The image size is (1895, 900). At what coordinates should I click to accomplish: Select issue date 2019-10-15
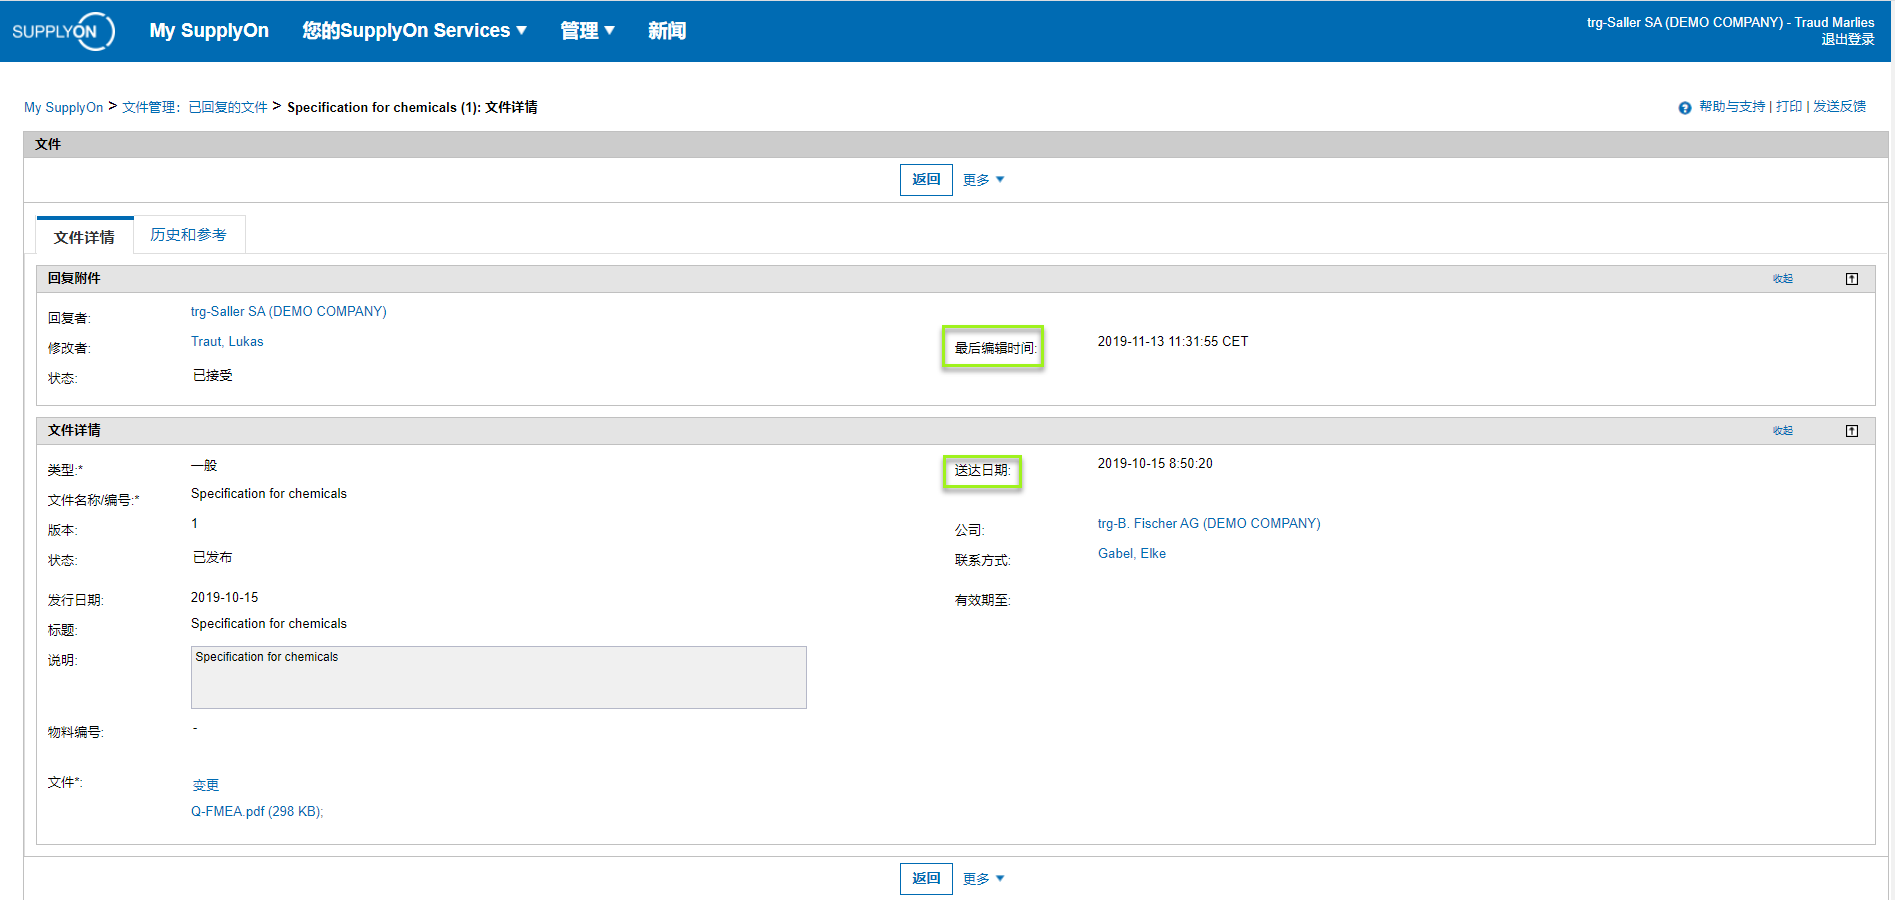225,597
